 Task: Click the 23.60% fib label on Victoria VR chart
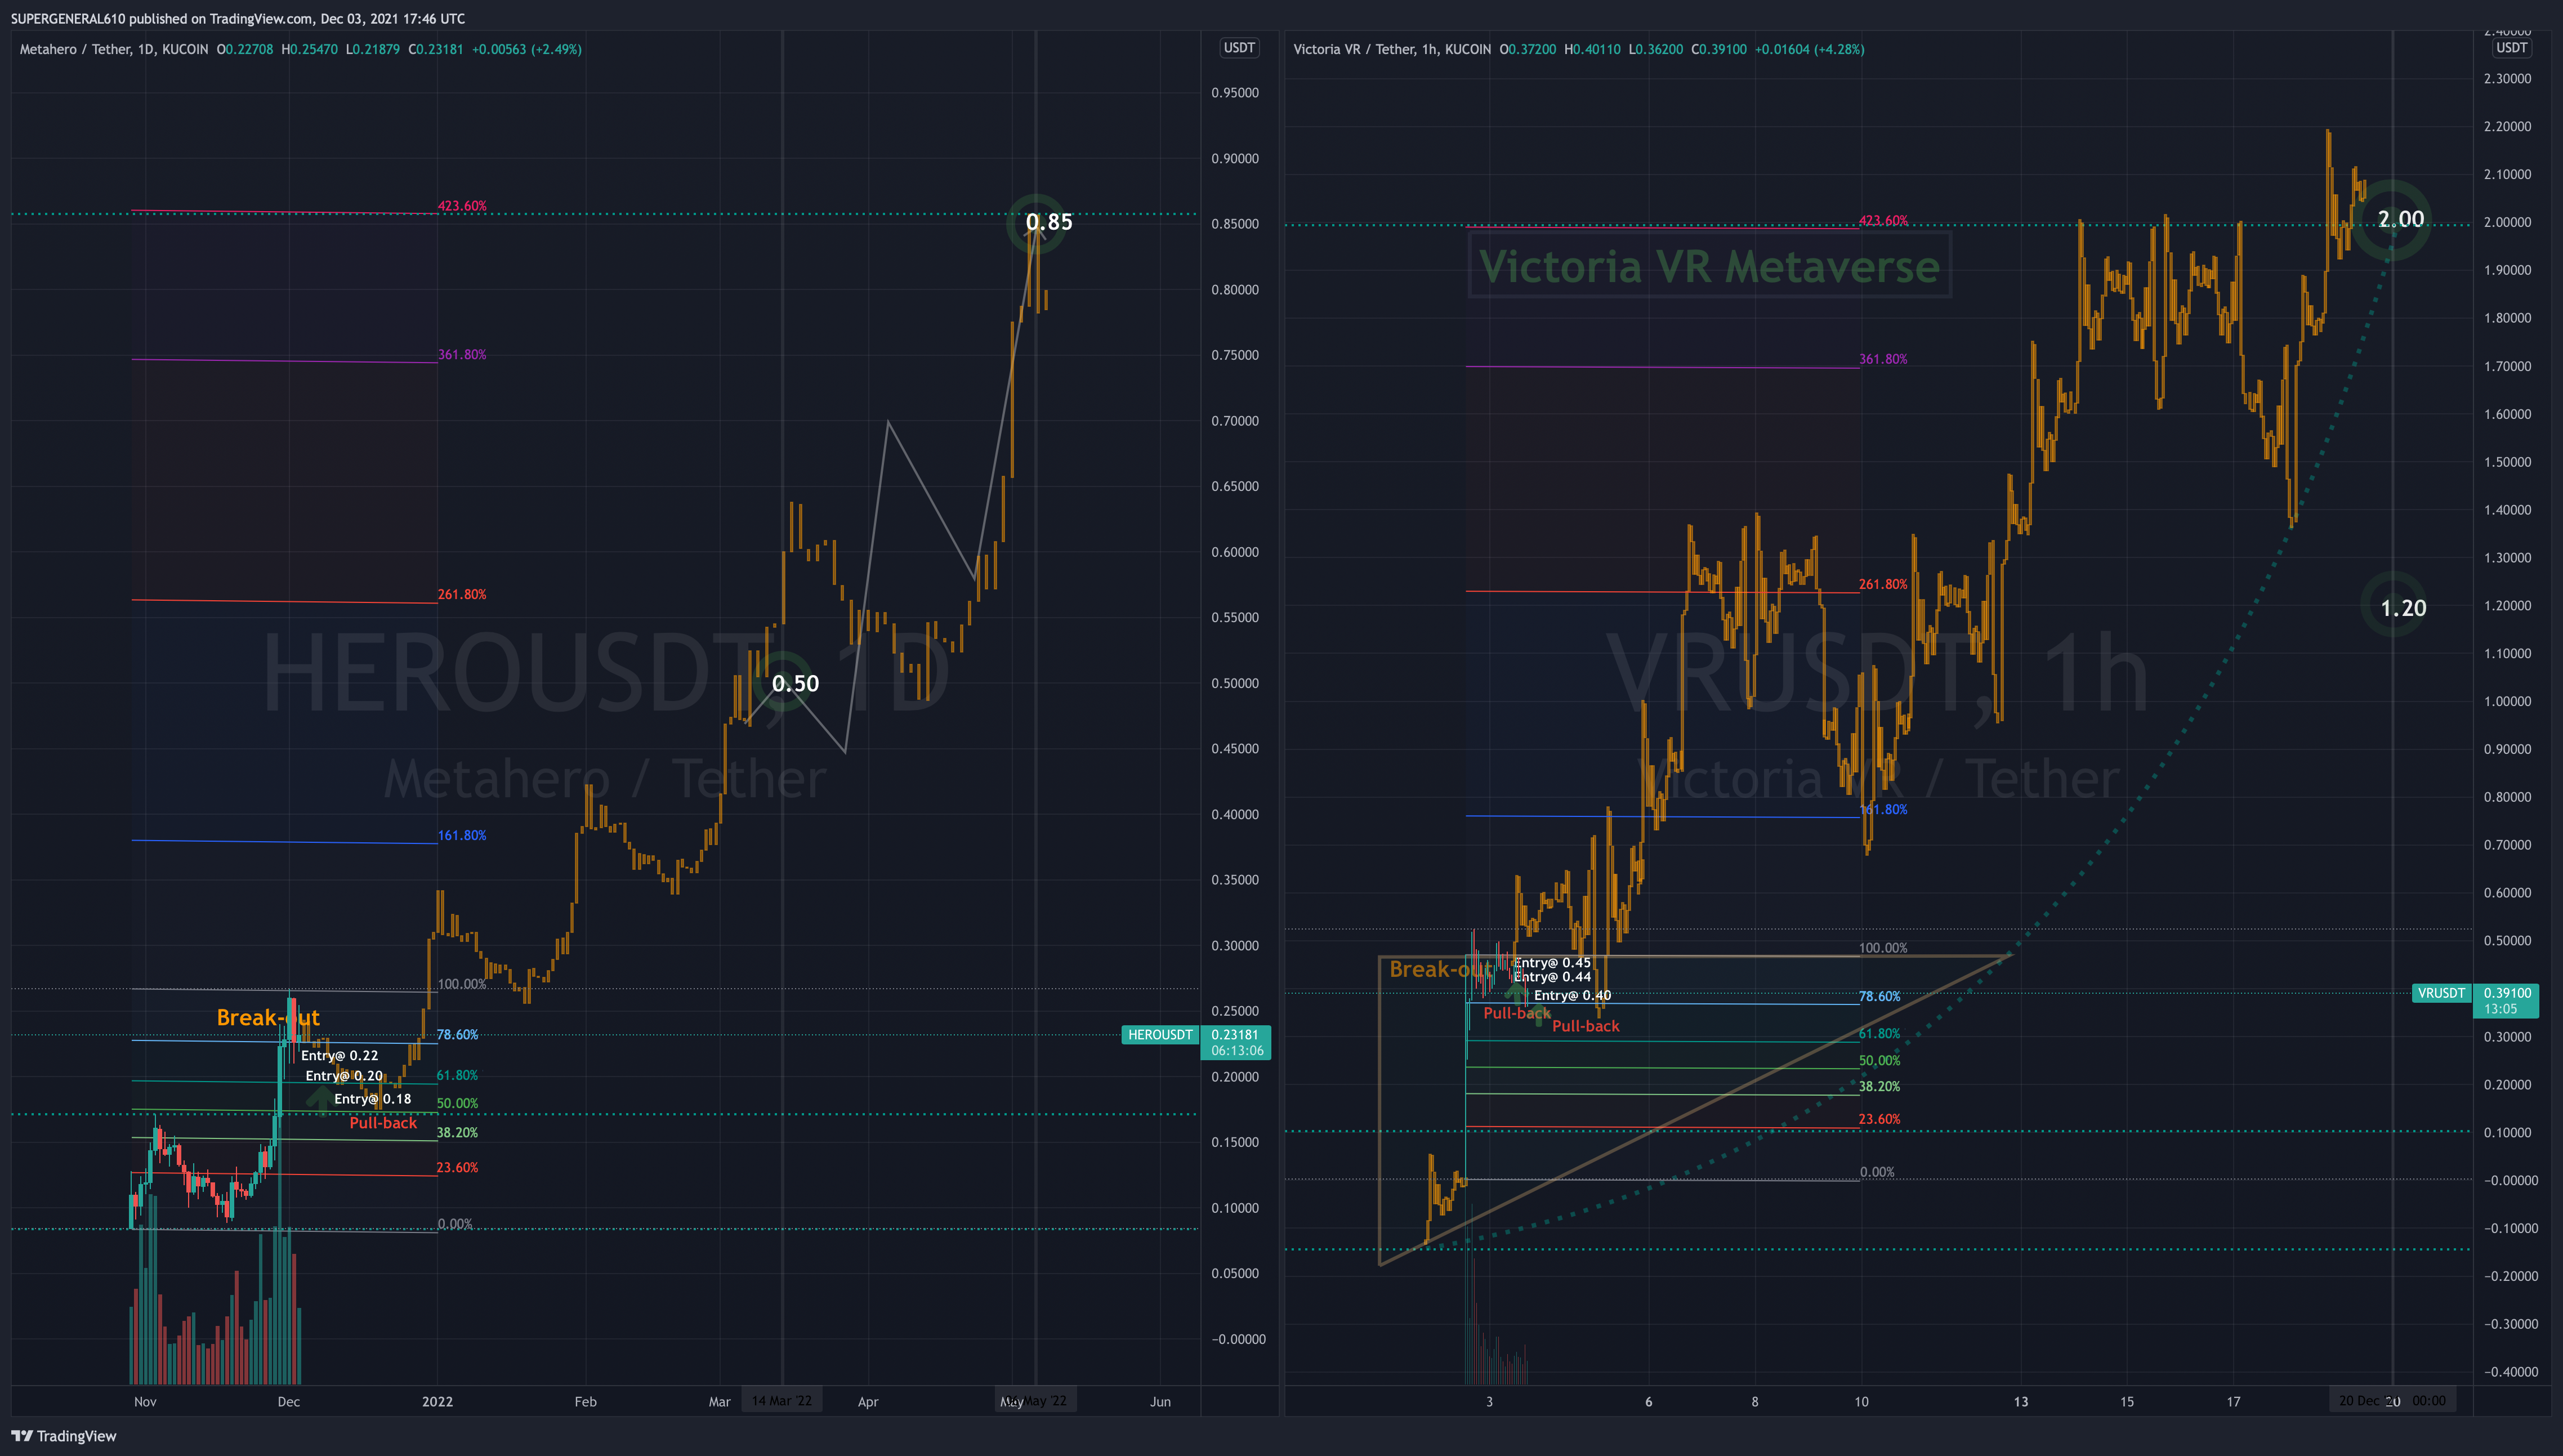click(x=1879, y=1119)
